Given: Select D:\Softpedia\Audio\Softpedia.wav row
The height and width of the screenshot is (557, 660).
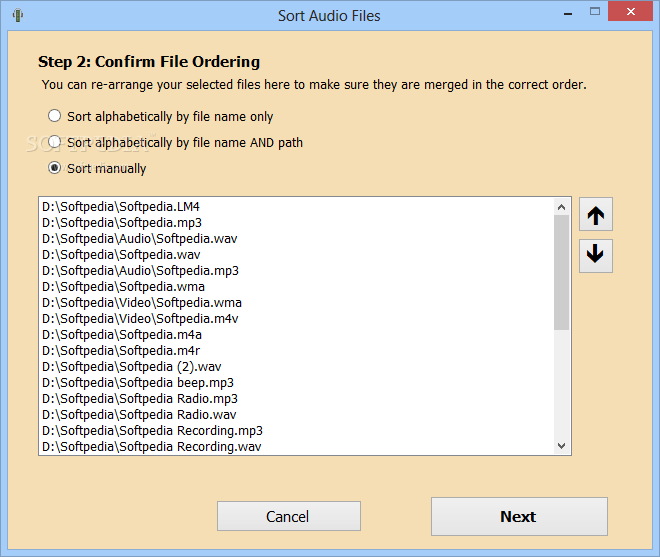Looking at the screenshot, I should click(297, 239).
